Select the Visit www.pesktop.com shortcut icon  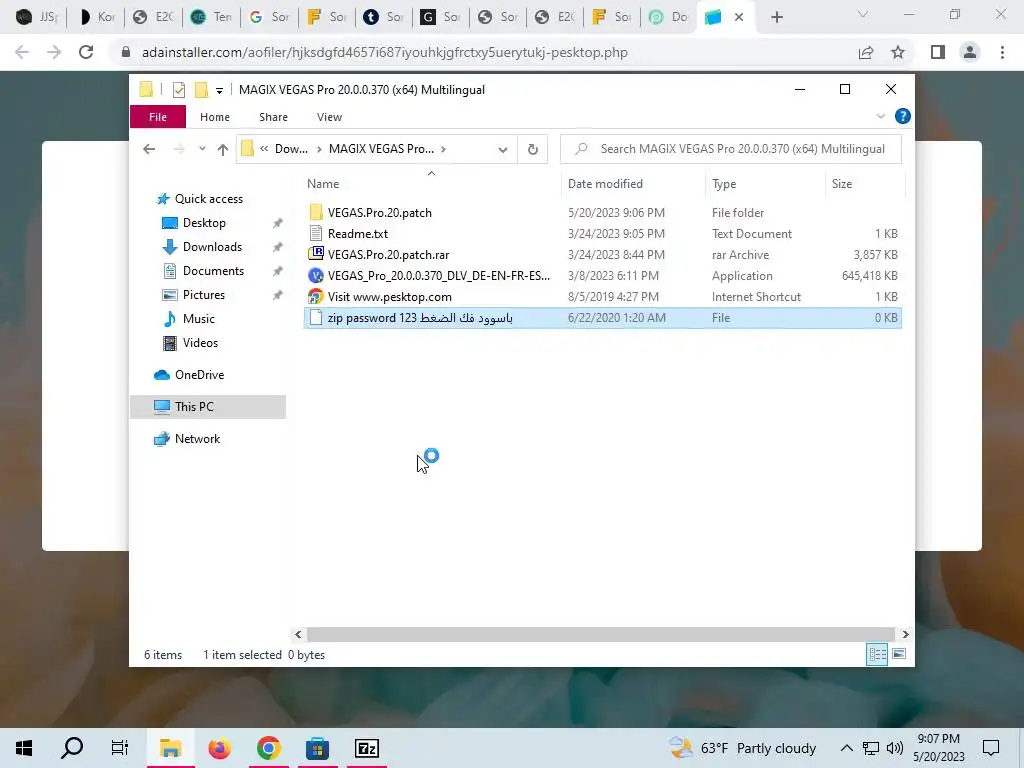(x=316, y=296)
